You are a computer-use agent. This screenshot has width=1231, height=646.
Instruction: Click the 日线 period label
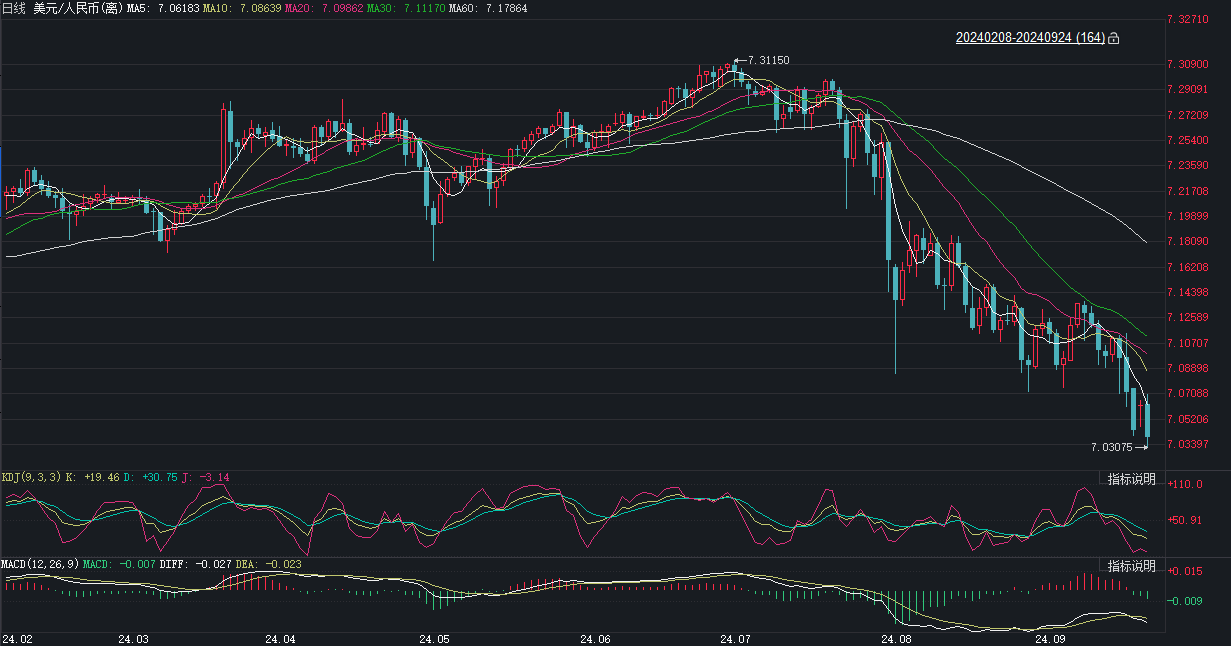point(14,8)
